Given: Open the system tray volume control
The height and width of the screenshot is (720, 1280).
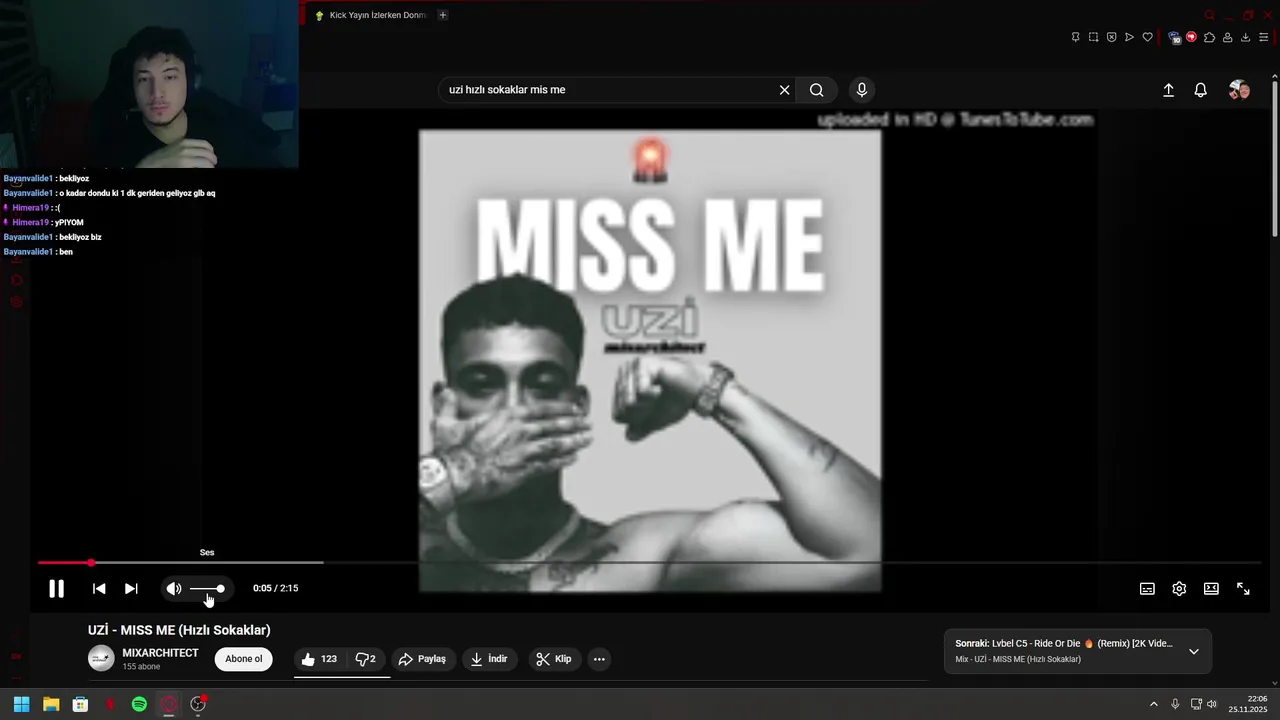Looking at the screenshot, I should [x=1212, y=704].
